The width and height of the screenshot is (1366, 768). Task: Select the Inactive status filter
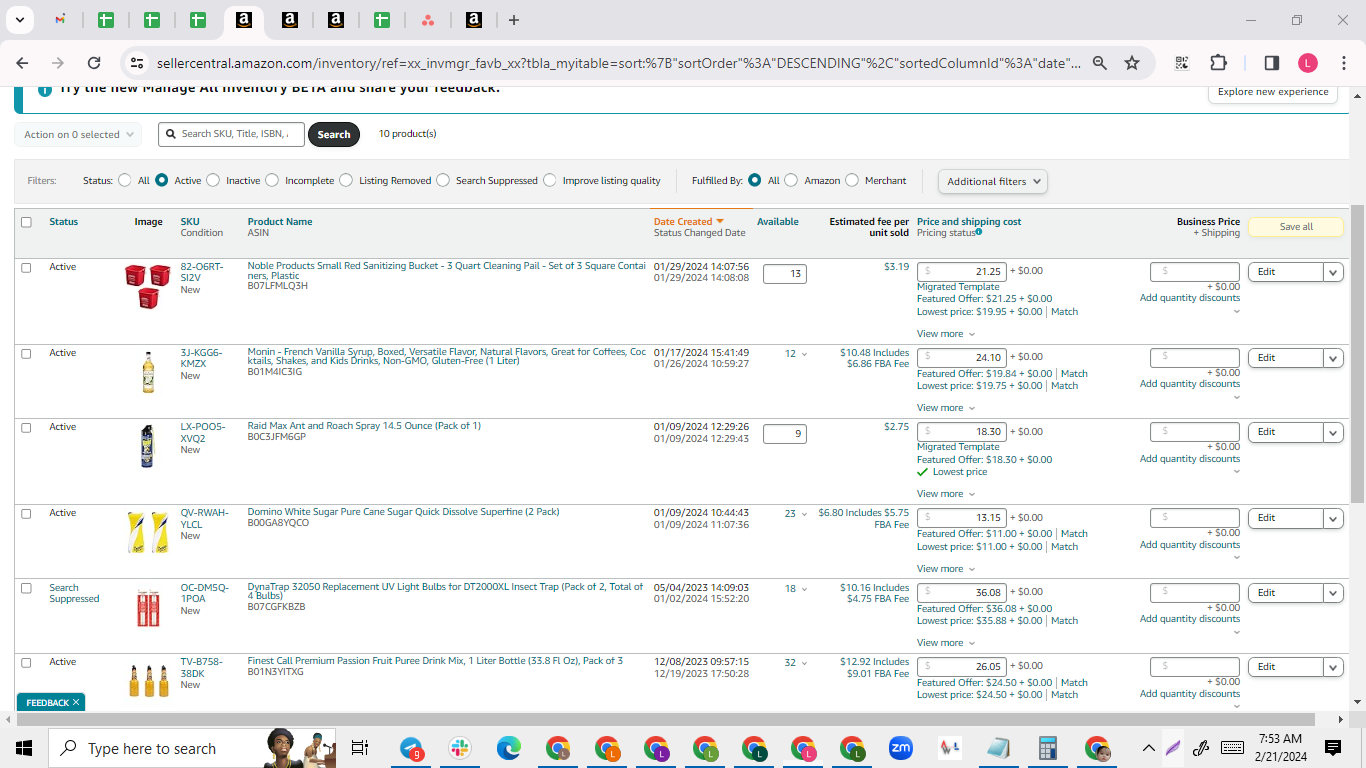point(213,181)
